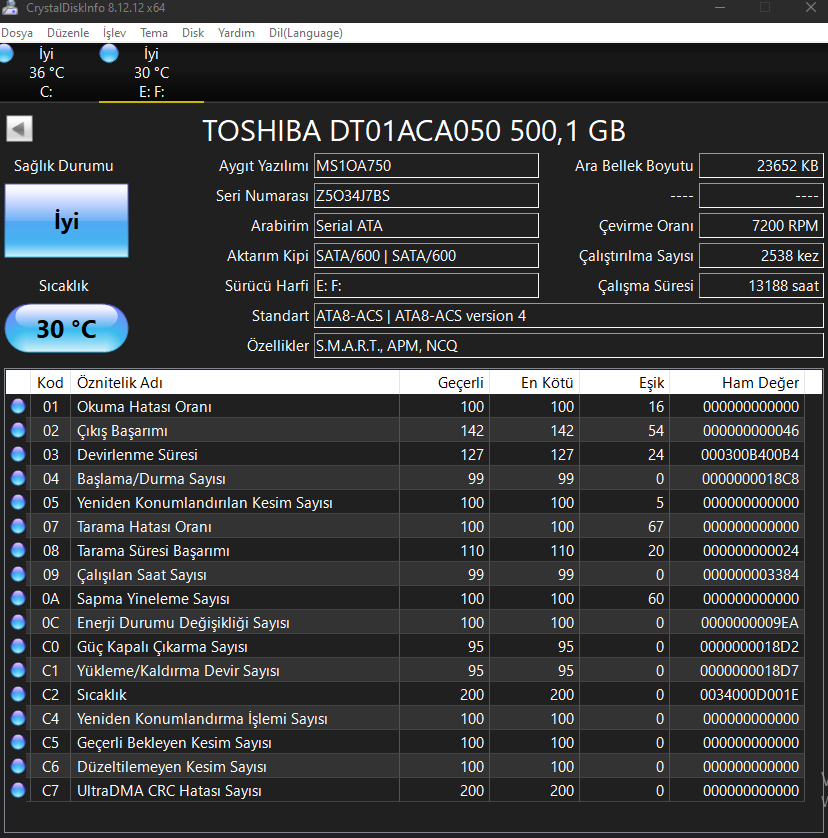828x838 pixels.
Task: Open the Dosya menu
Action: (17, 33)
